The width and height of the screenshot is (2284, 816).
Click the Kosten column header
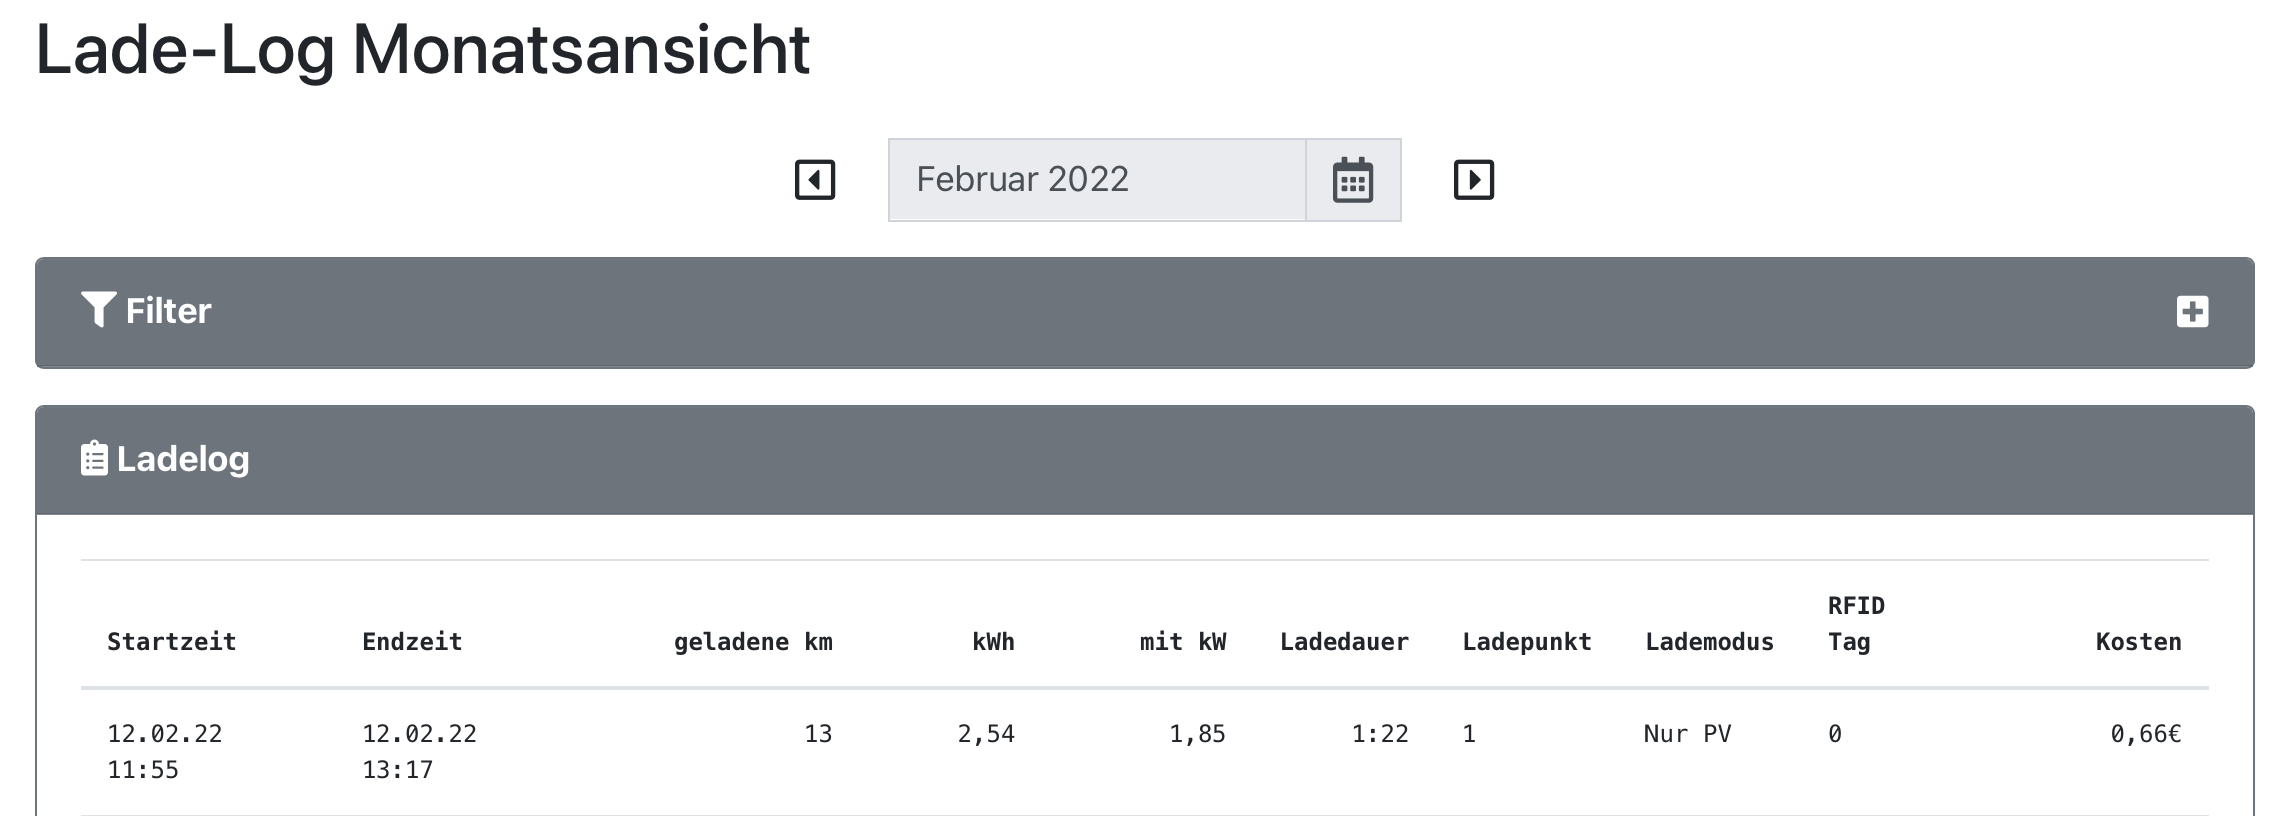2138,642
